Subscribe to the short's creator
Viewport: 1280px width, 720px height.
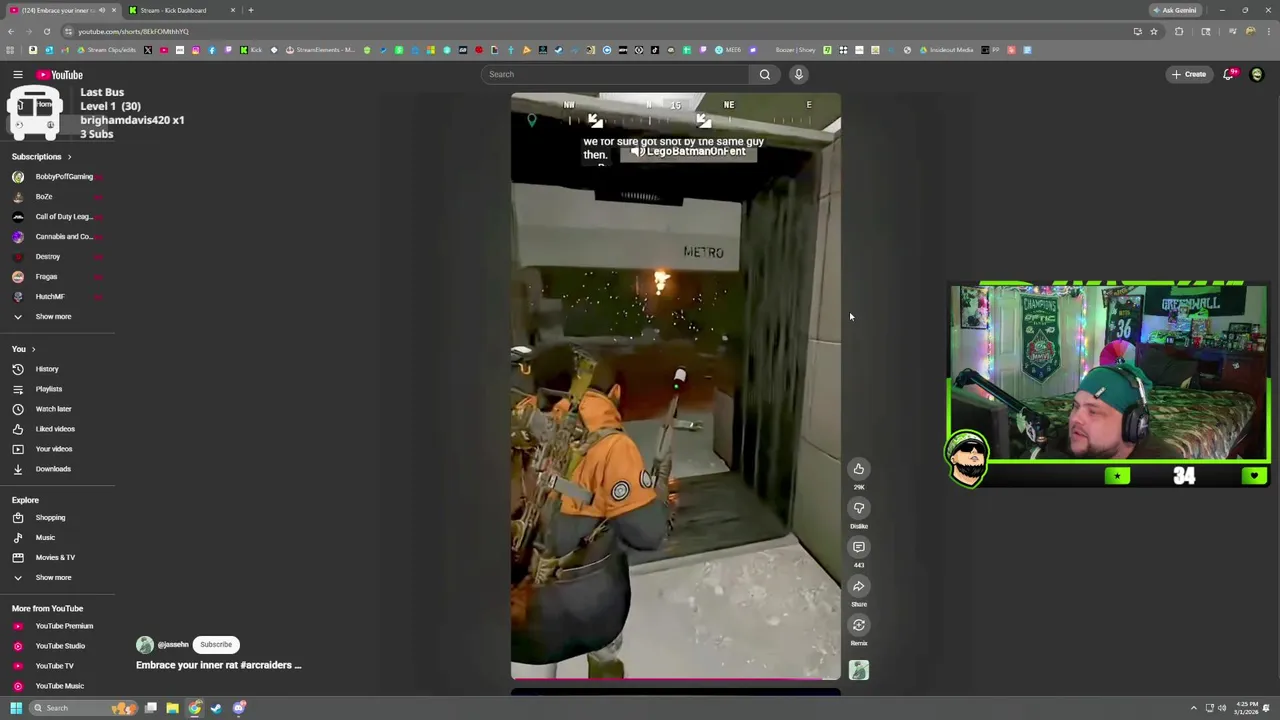pyautogui.click(x=216, y=645)
